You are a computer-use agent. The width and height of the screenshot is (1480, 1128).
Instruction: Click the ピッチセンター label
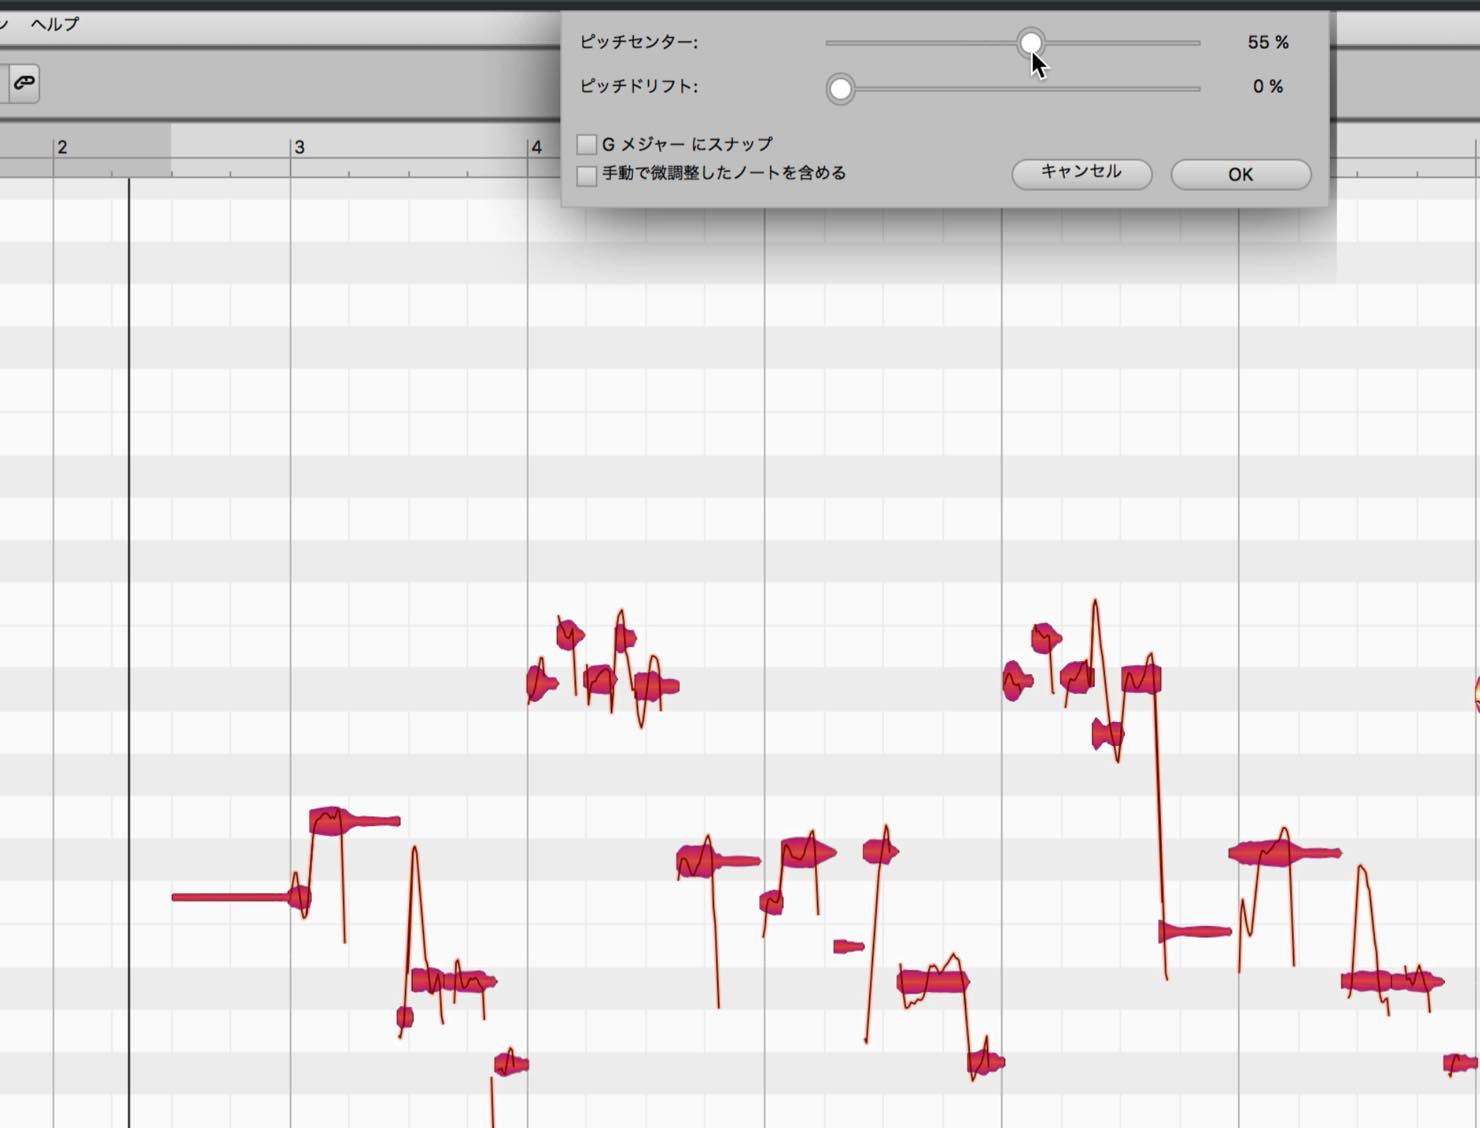coord(639,42)
